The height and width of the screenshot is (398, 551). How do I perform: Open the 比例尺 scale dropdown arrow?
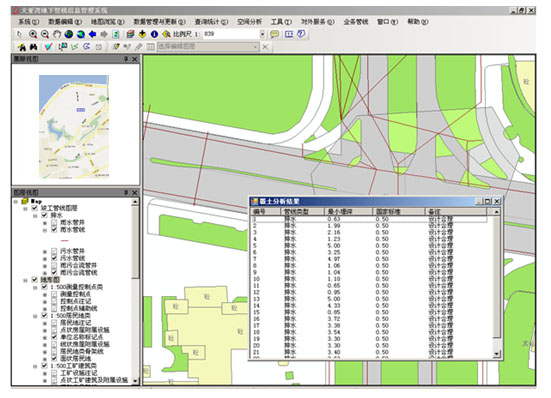(262, 34)
